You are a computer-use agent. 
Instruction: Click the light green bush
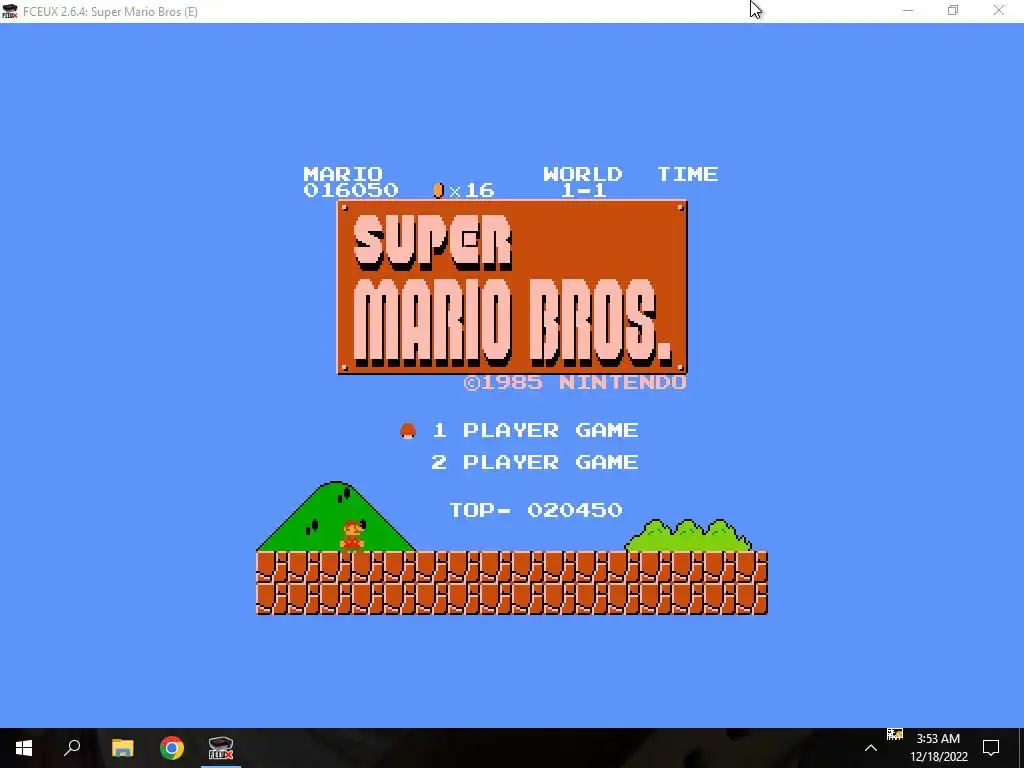pyautogui.click(x=688, y=536)
